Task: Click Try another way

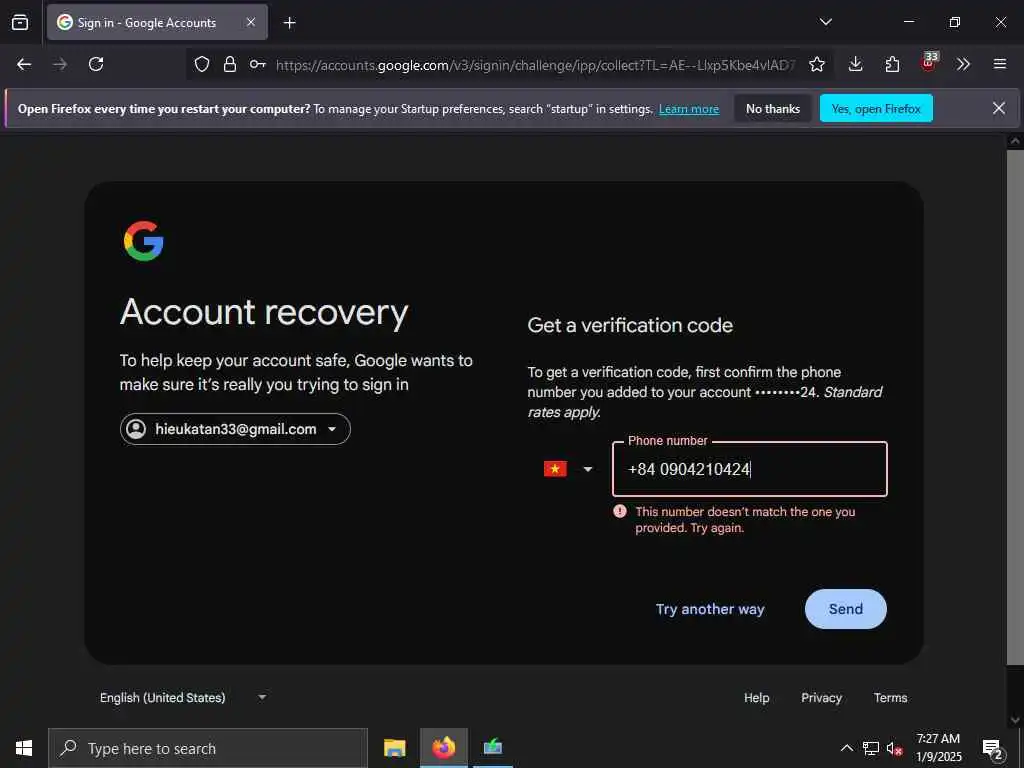Action: click(x=710, y=609)
